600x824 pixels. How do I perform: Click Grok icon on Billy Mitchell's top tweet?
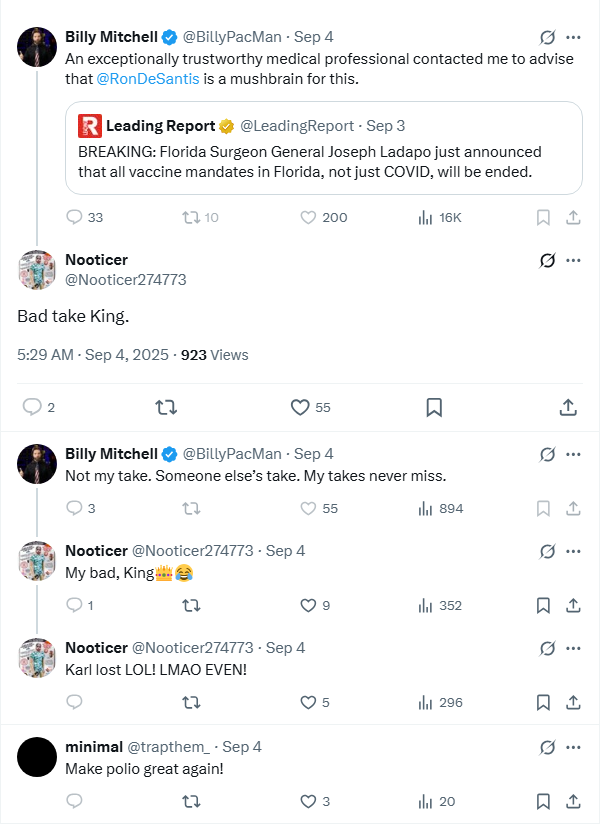click(547, 37)
